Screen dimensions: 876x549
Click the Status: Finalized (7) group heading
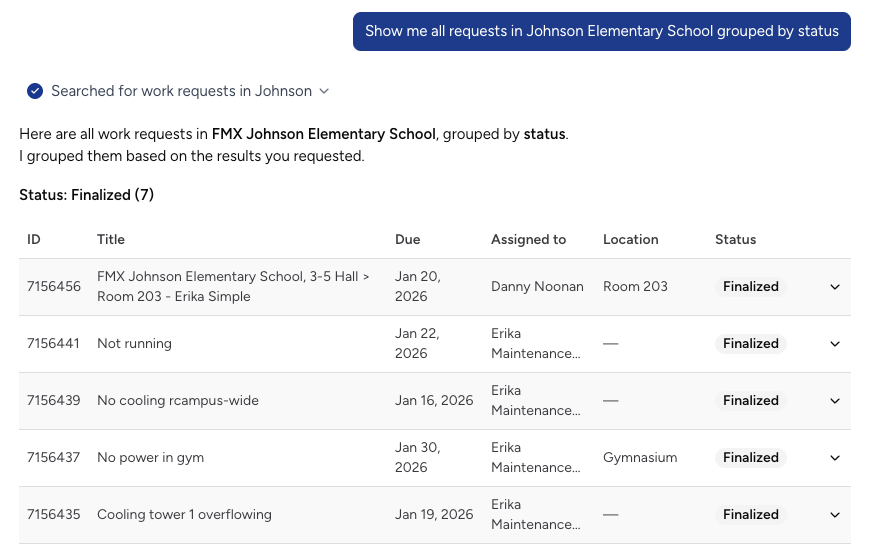(87, 195)
